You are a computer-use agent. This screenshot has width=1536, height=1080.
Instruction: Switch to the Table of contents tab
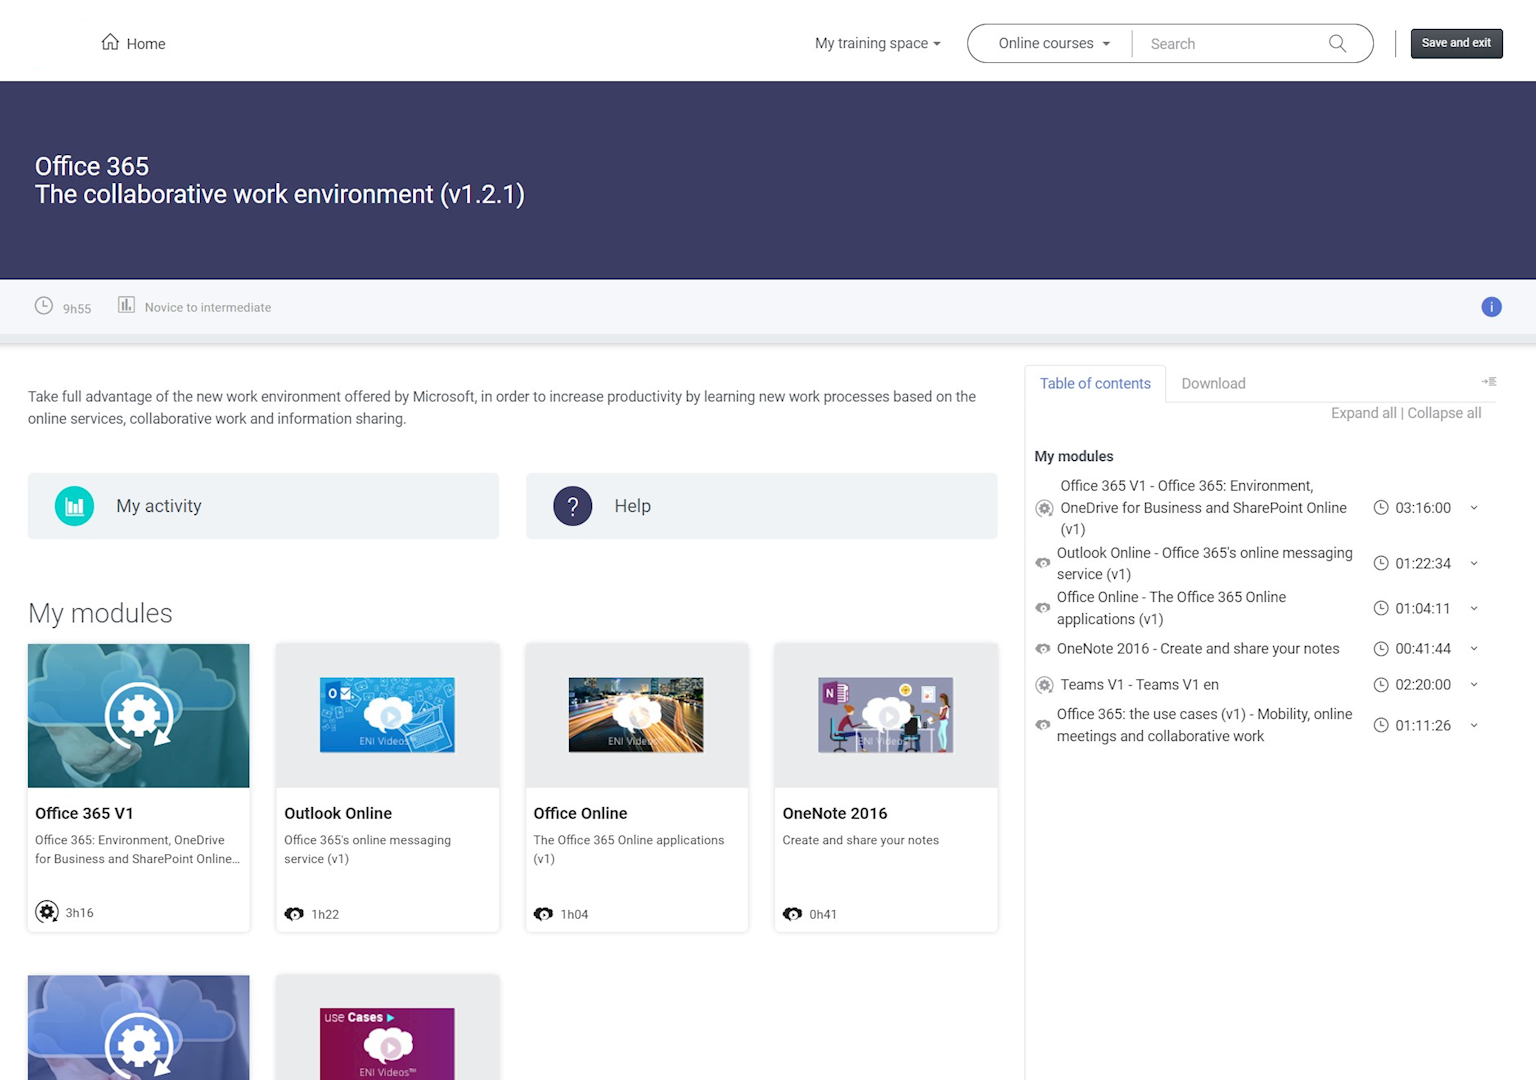click(x=1095, y=383)
